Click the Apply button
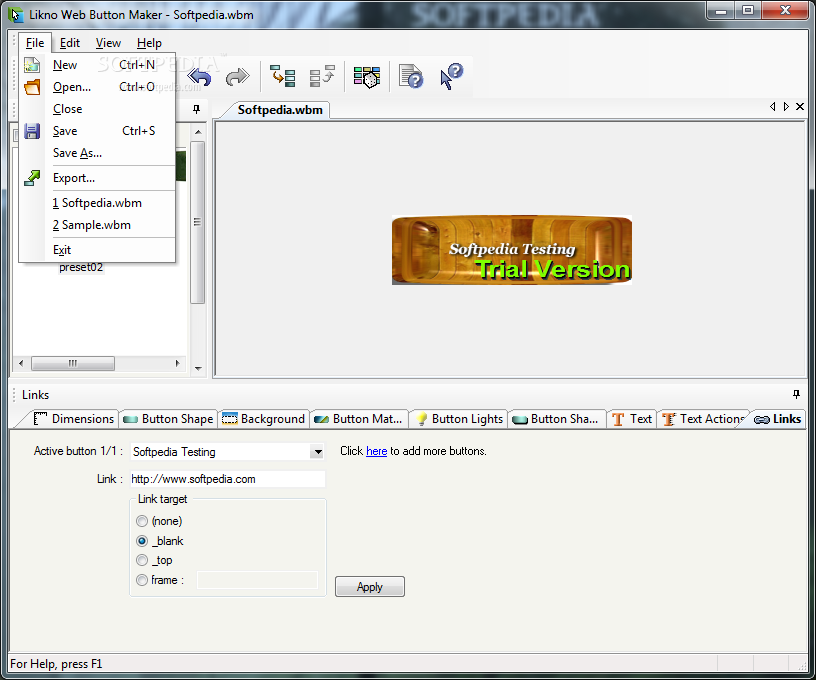The image size is (816, 680). [369, 587]
